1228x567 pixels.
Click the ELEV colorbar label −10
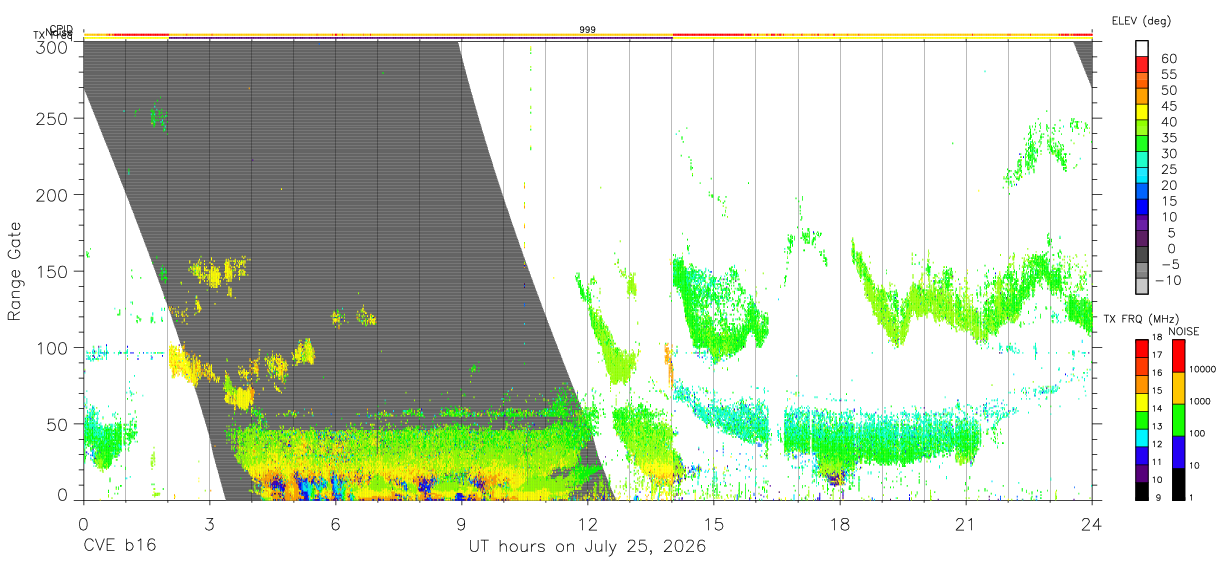1168,280
